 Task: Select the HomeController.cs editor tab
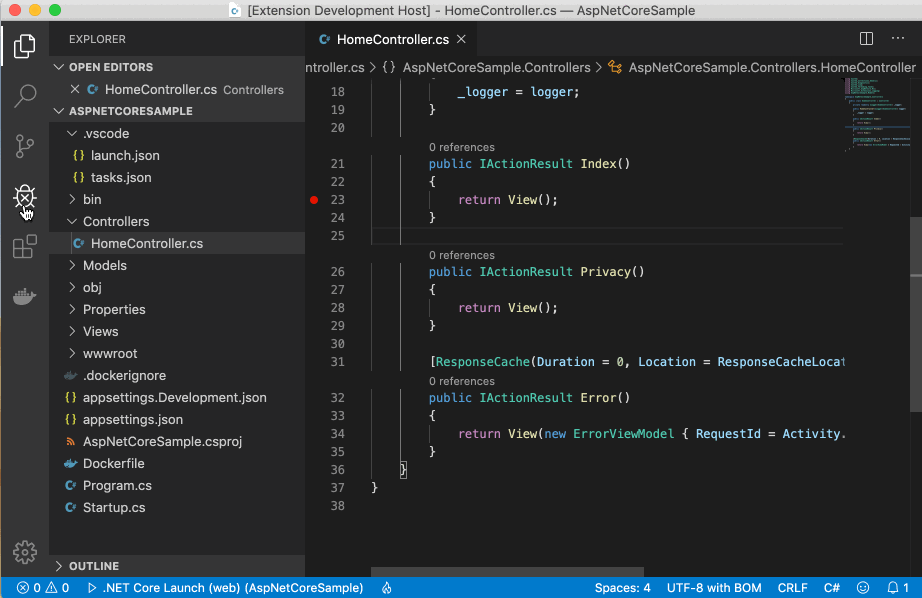click(x=392, y=39)
